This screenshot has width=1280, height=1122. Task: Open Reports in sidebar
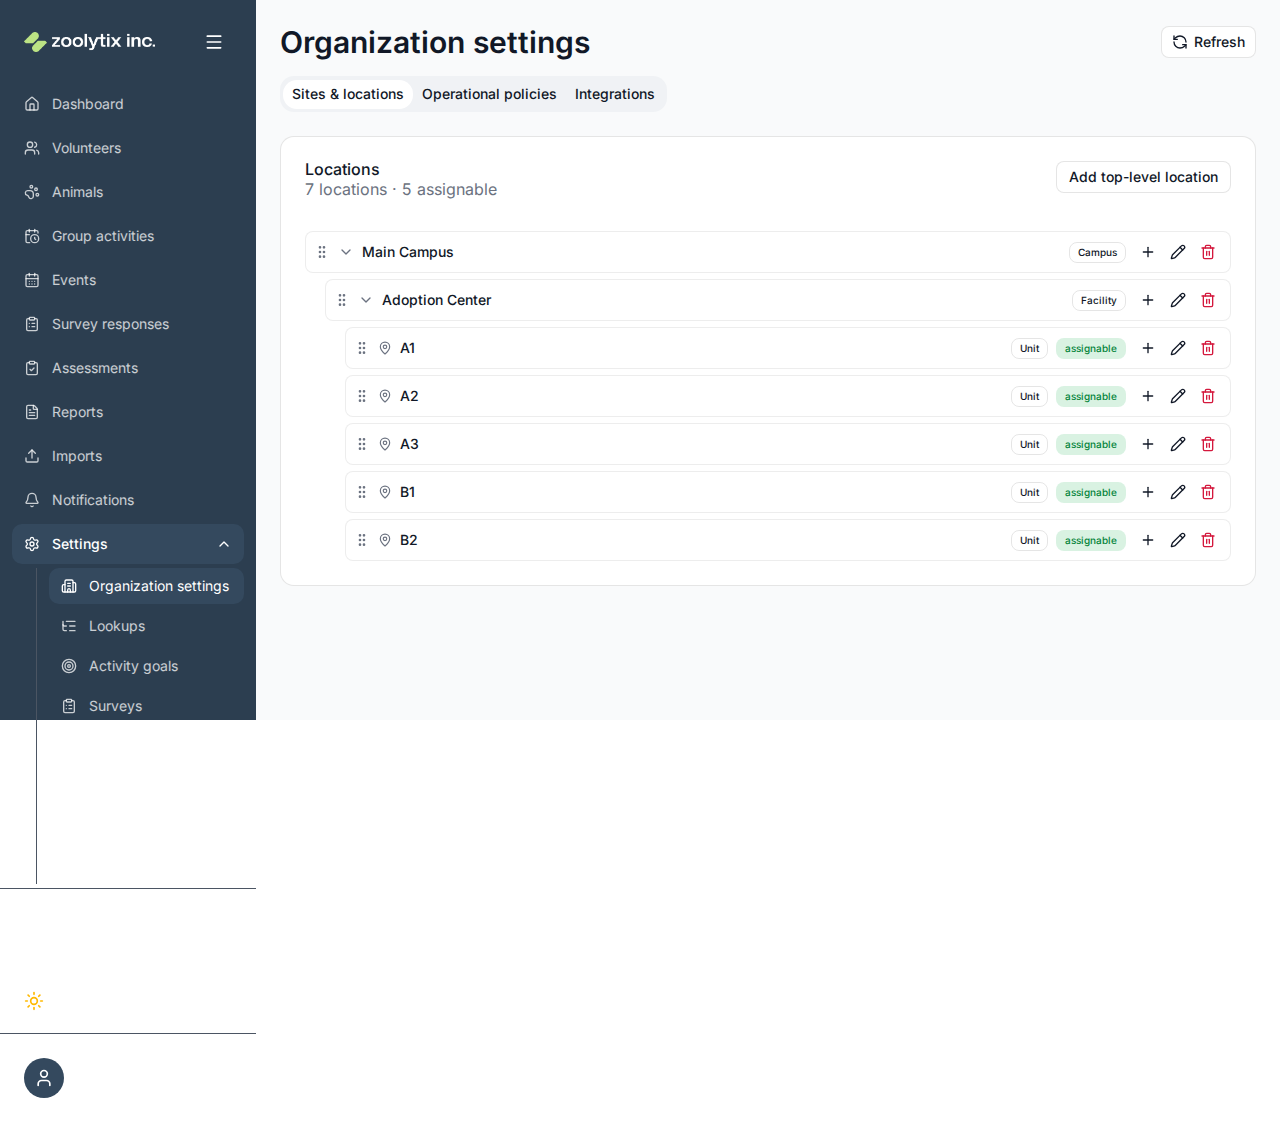tap(128, 412)
